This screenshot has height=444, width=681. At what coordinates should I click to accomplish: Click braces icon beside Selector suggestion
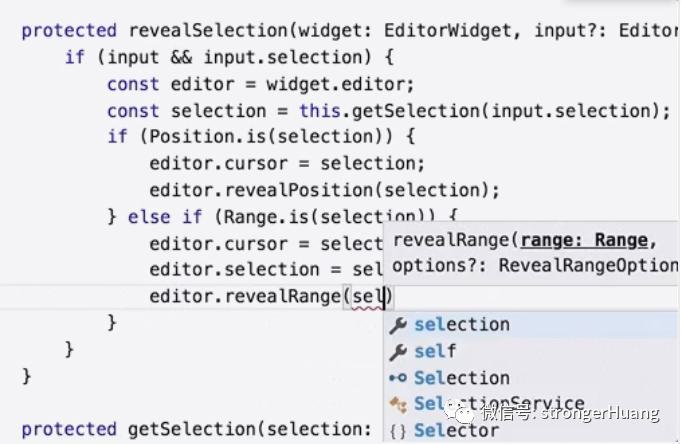[x=398, y=431]
